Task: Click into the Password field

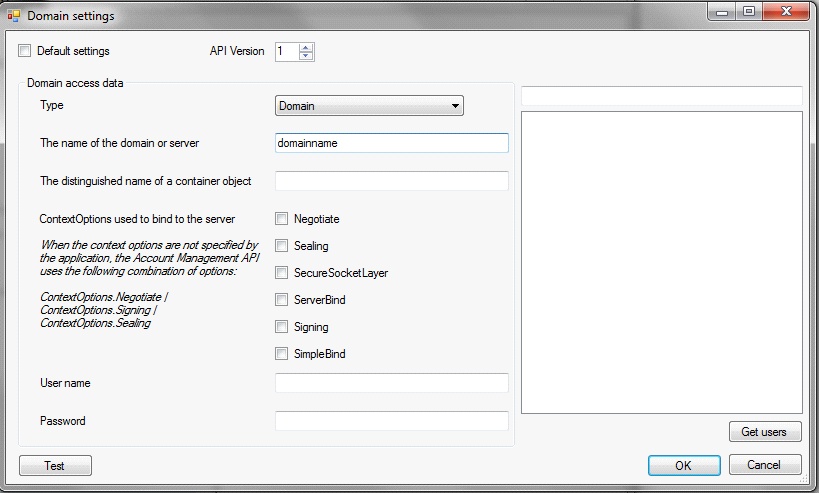Action: point(392,421)
